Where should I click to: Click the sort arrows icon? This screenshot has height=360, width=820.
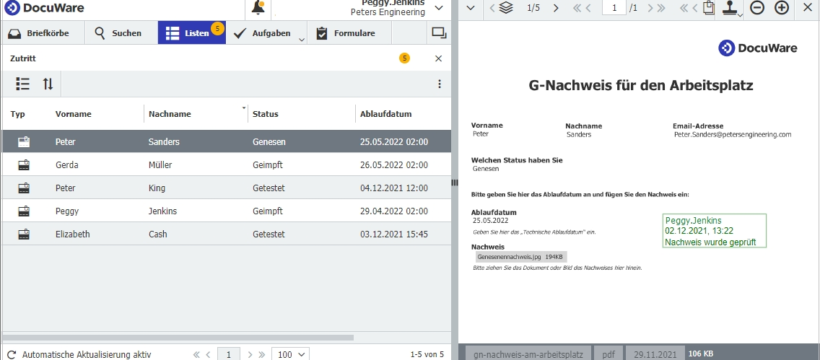tap(48, 84)
